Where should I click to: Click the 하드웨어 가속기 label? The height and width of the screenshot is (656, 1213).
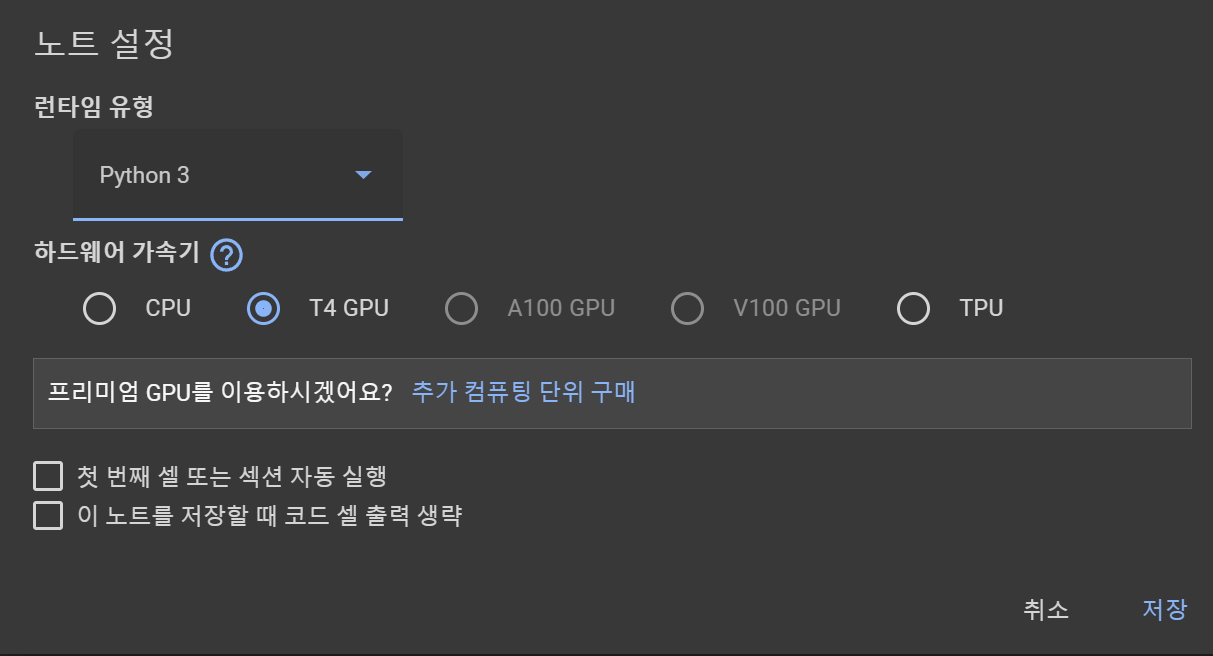[118, 254]
